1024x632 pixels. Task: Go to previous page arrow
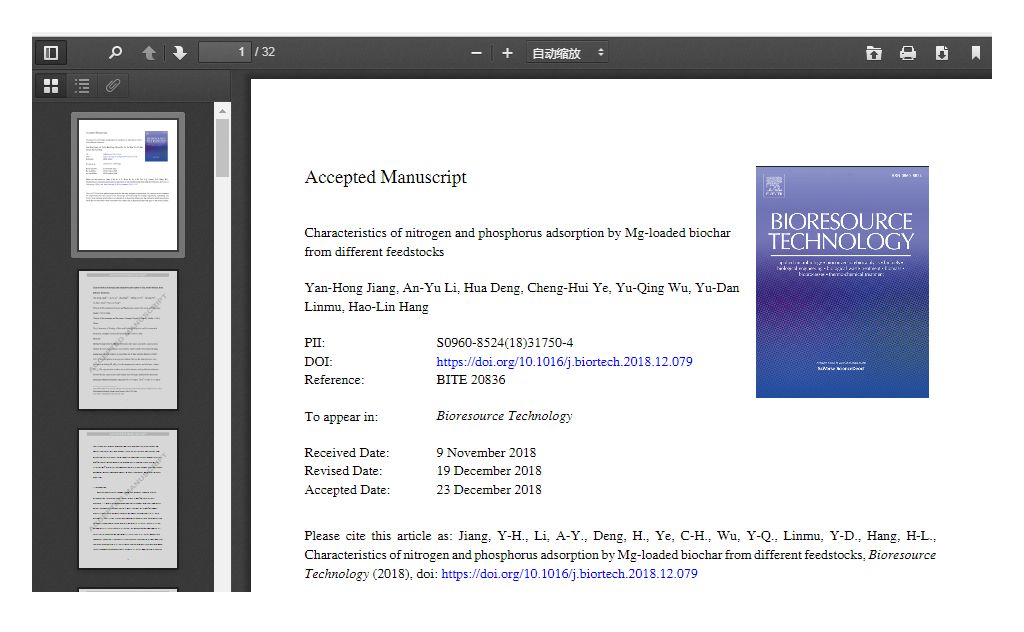click(149, 53)
